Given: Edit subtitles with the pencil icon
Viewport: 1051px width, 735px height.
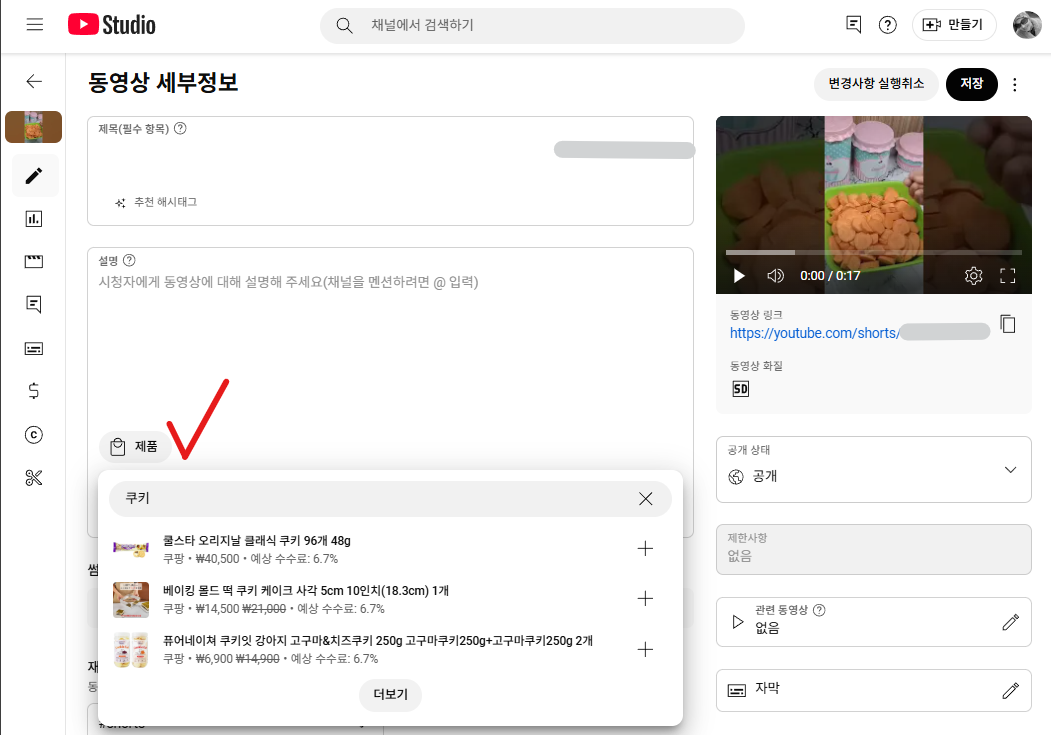Looking at the screenshot, I should 1010,691.
